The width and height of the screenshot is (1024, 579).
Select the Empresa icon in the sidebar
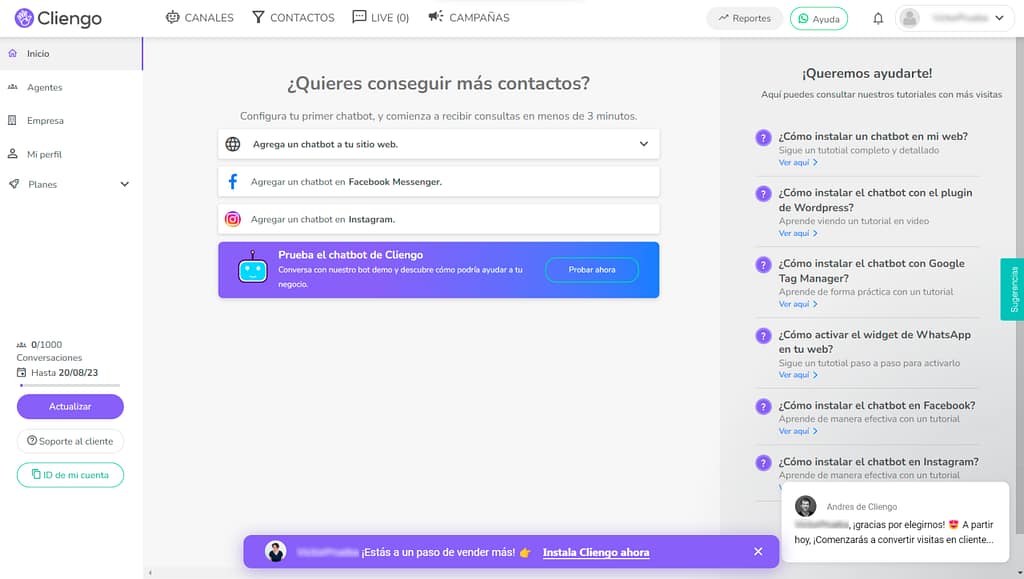[14, 120]
